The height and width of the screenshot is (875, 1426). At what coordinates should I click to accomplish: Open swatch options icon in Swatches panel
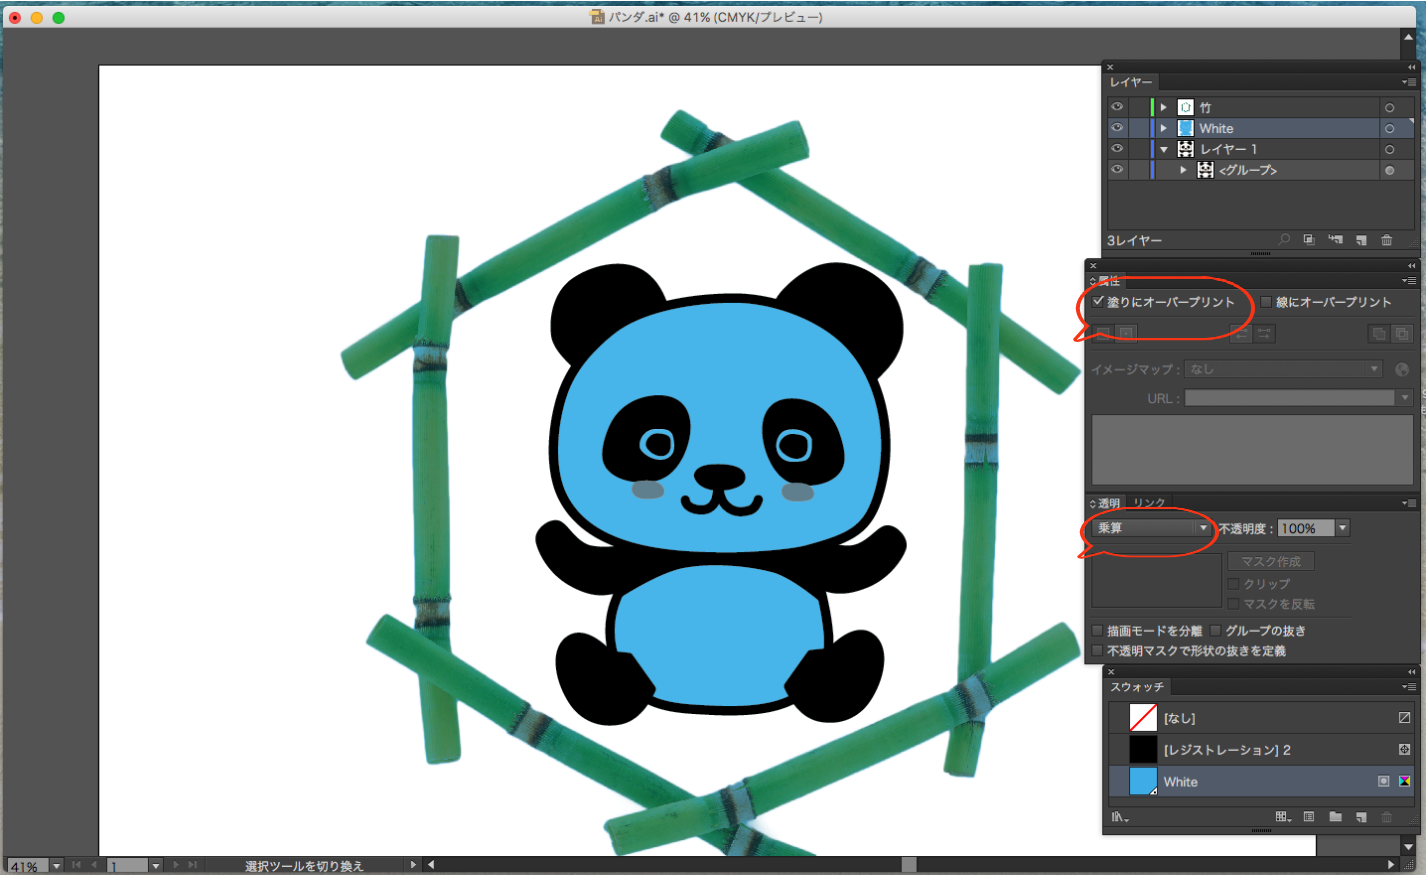(1309, 817)
